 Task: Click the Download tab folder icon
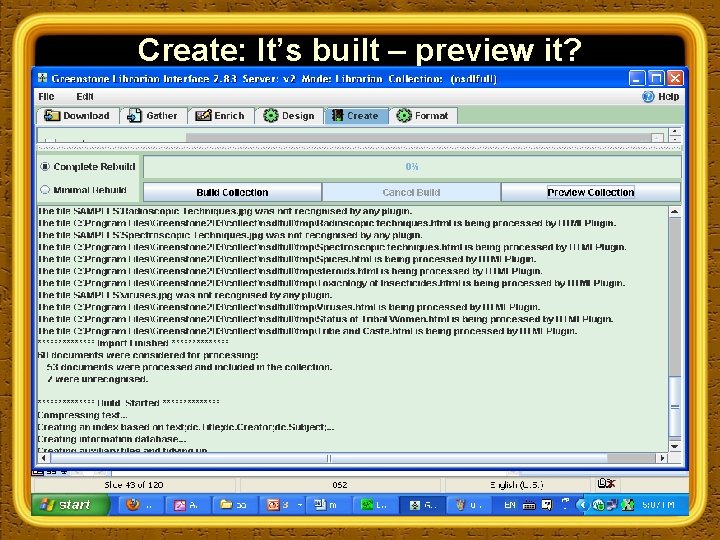(x=52, y=115)
